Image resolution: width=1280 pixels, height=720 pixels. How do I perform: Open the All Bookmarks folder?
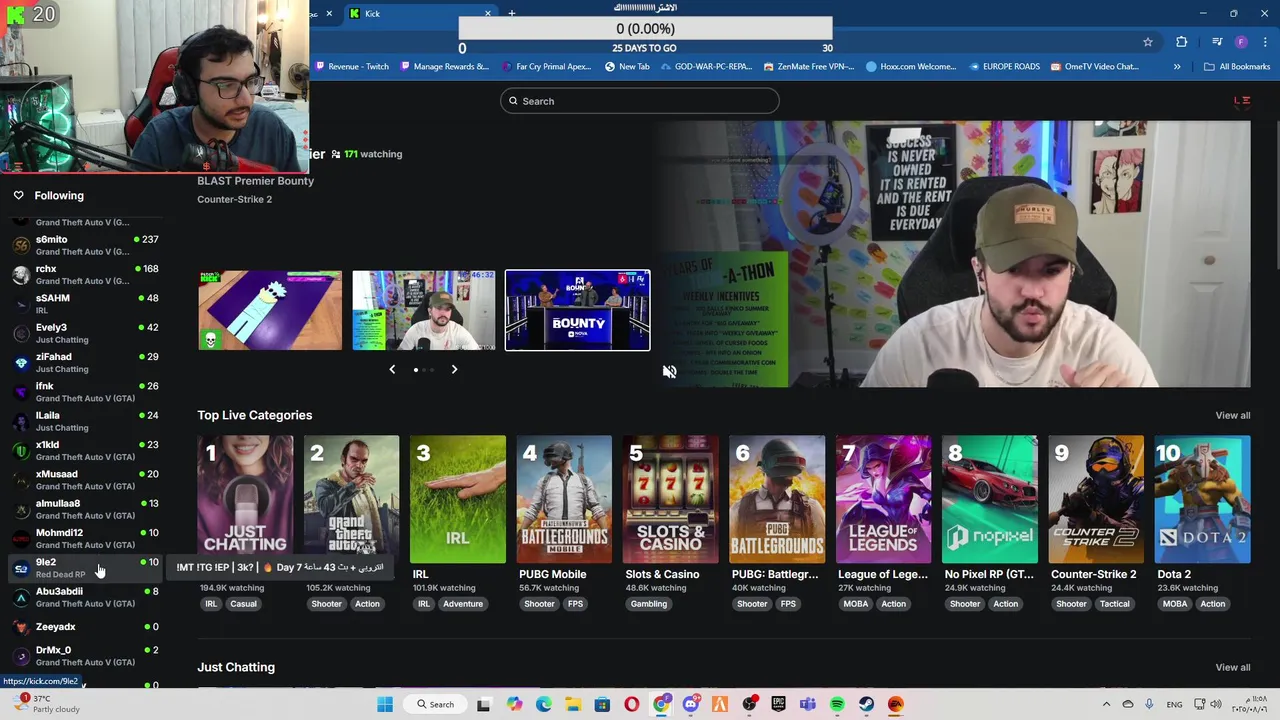click(x=1237, y=67)
